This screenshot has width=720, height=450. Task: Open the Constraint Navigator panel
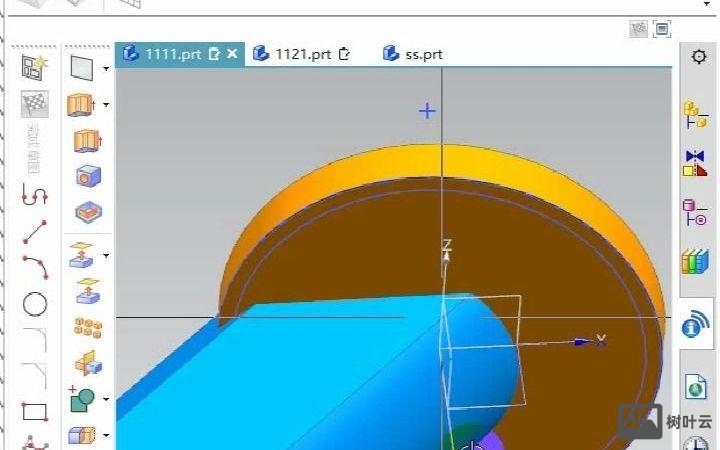695,163
